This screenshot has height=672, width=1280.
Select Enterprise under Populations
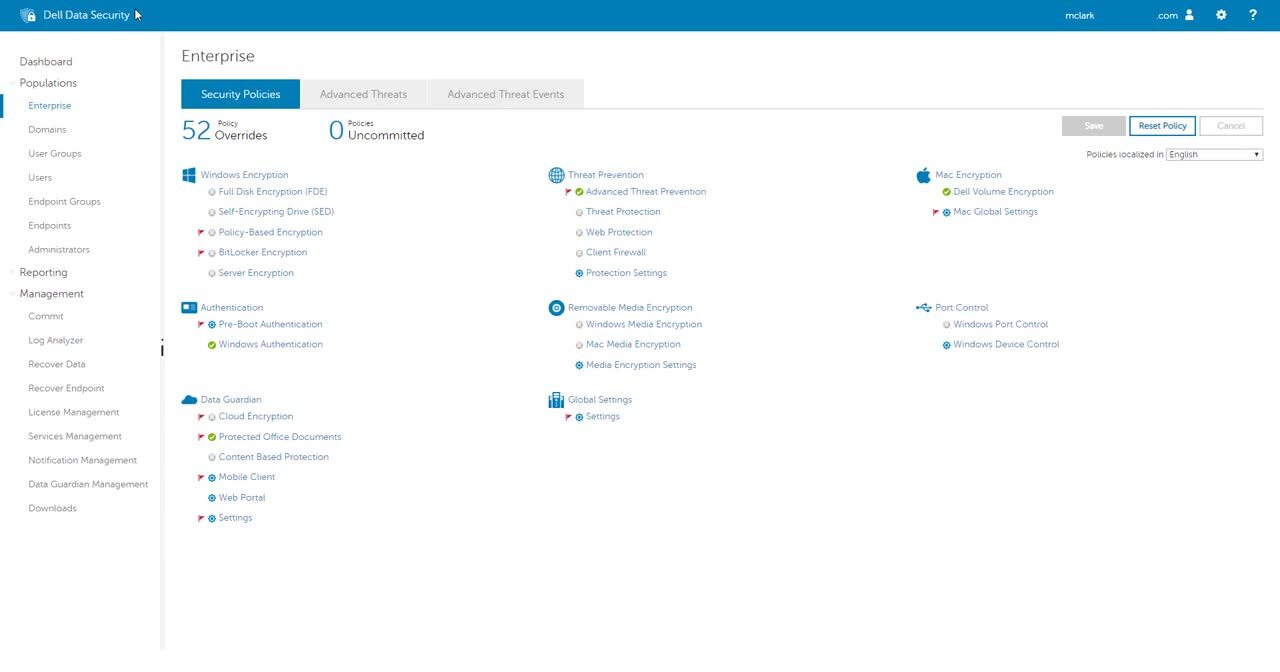[50, 106]
